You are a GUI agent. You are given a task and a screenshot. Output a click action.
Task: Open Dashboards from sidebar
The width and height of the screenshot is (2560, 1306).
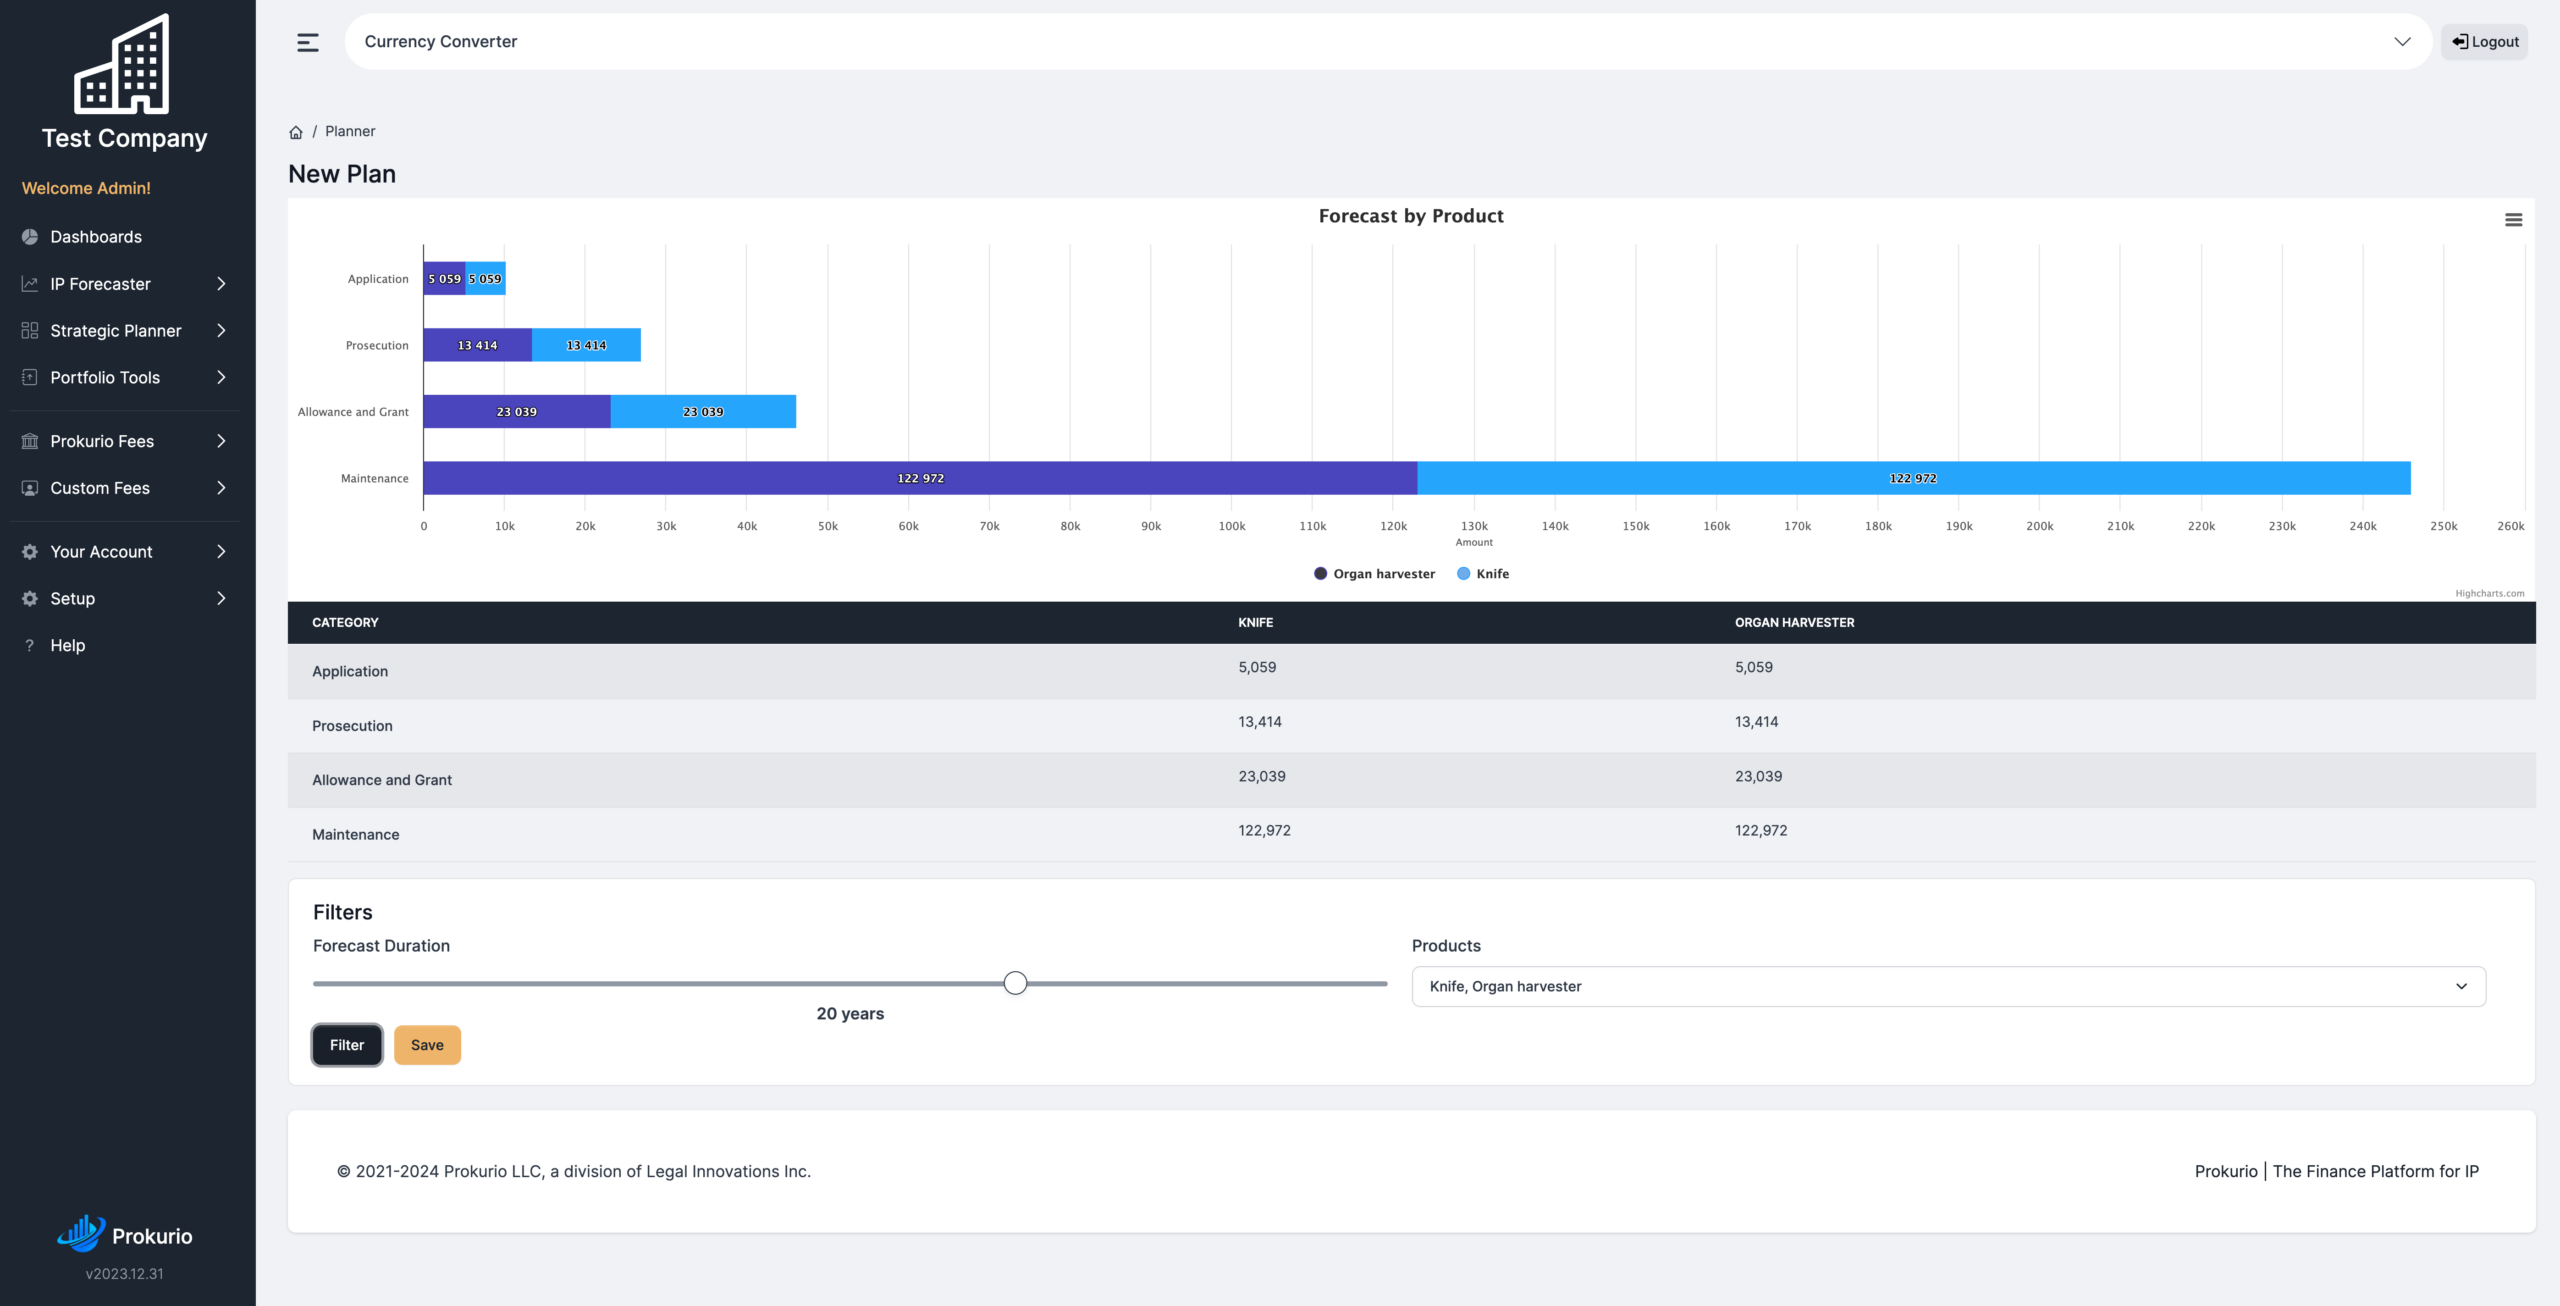click(96, 237)
